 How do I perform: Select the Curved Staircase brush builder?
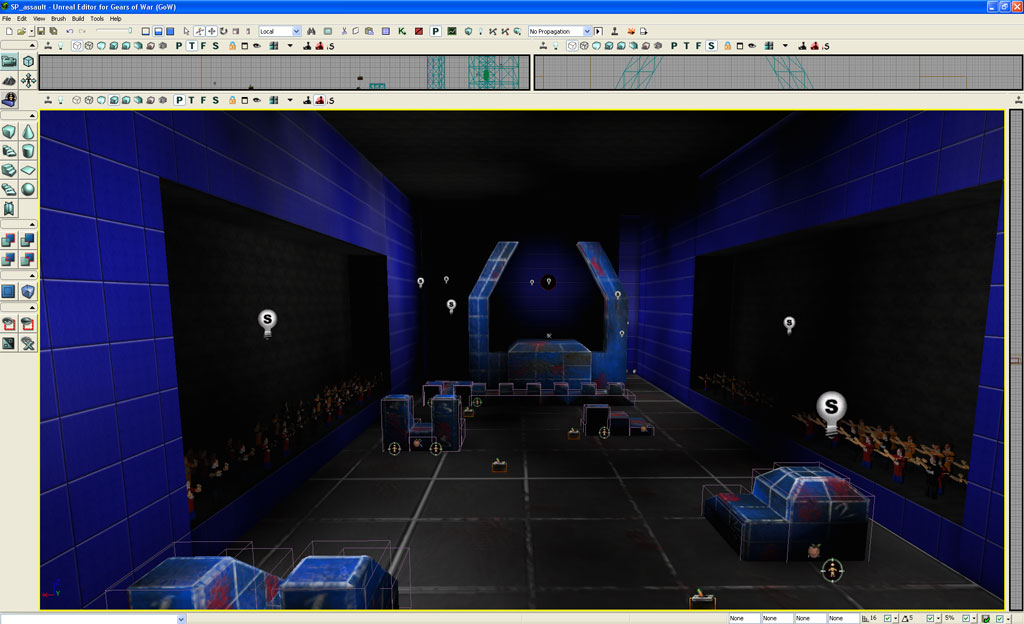[9, 151]
